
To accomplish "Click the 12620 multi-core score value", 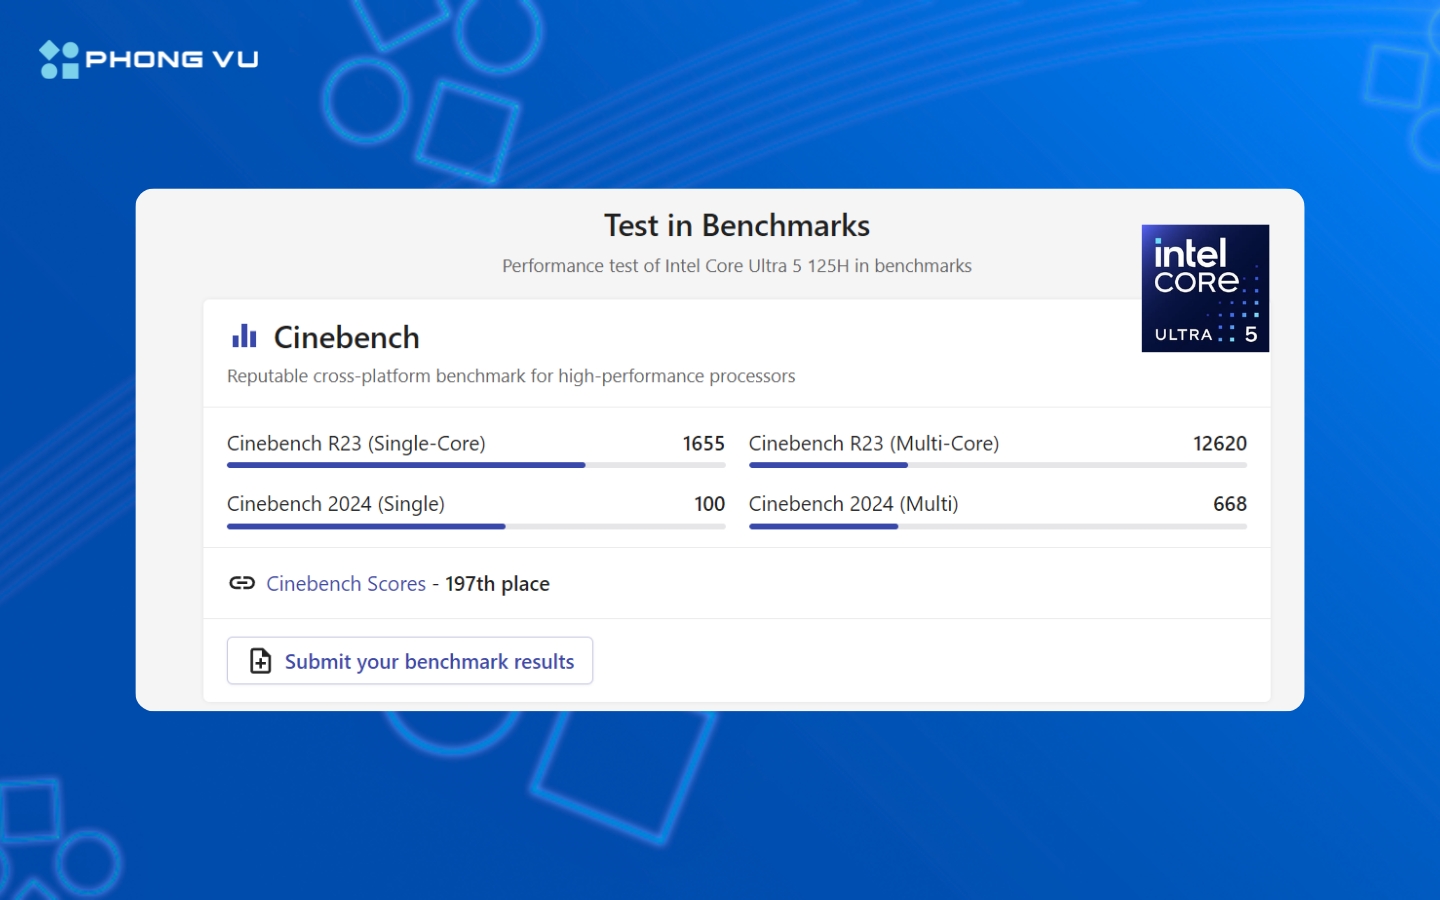I will click(x=1219, y=443).
